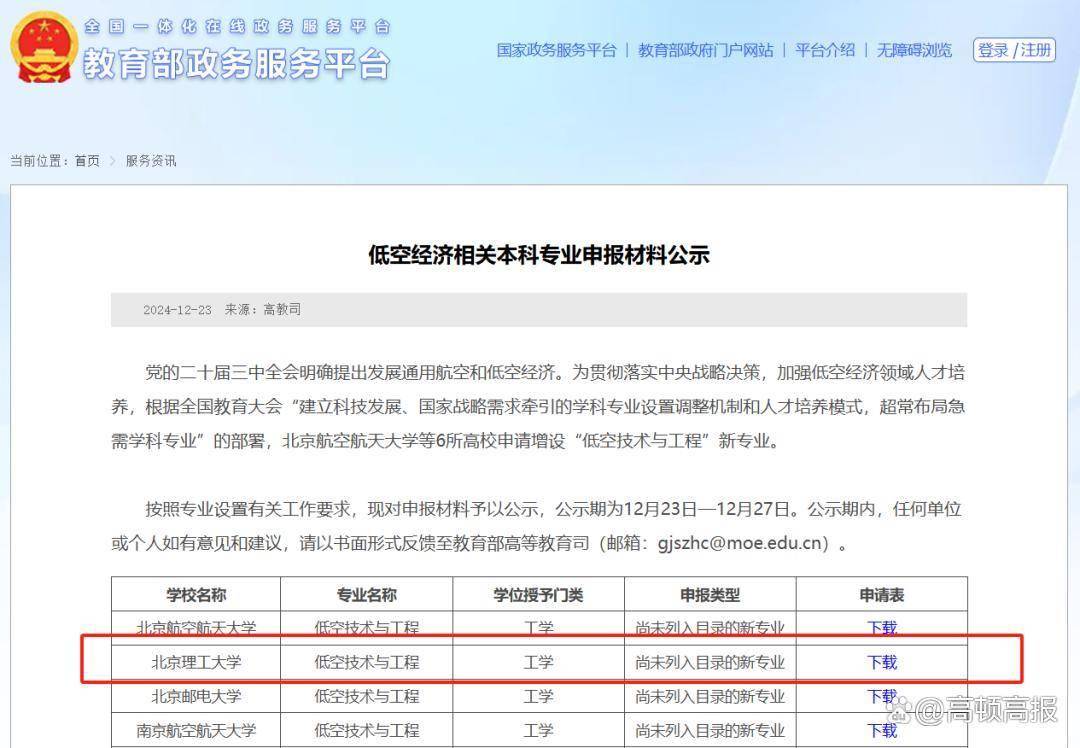This screenshot has width=1080, height=748.
Task: Select the 南京航空航天大学 school name cell
Action: (196, 730)
